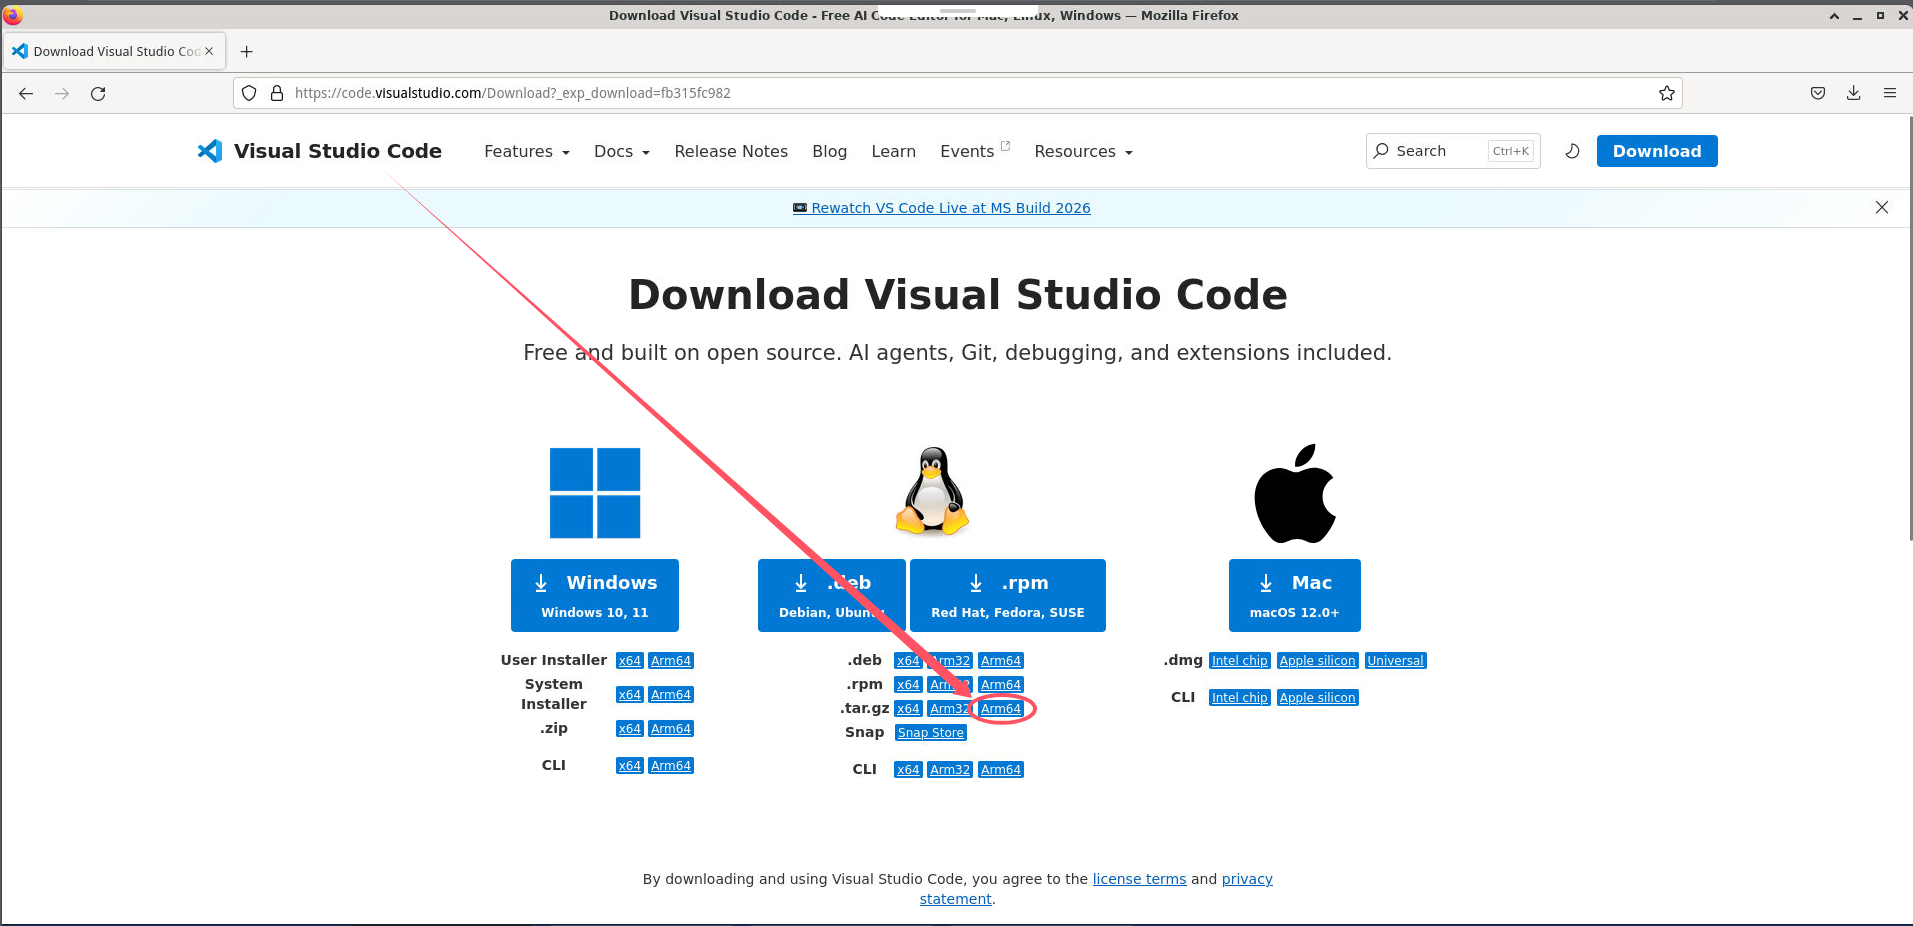This screenshot has height=926, width=1913.
Task: Open a new tab with the plus icon
Action: [x=246, y=51]
